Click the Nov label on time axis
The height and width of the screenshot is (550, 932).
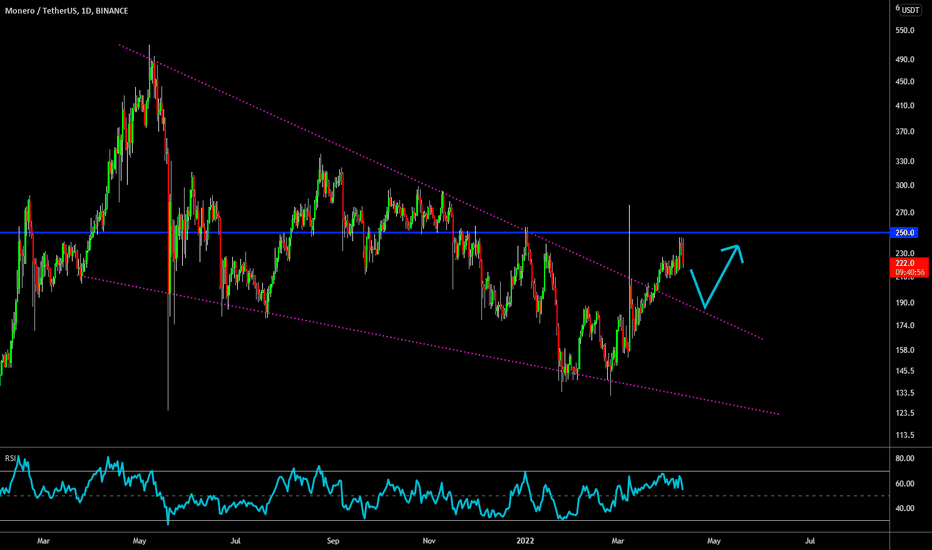point(429,541)
